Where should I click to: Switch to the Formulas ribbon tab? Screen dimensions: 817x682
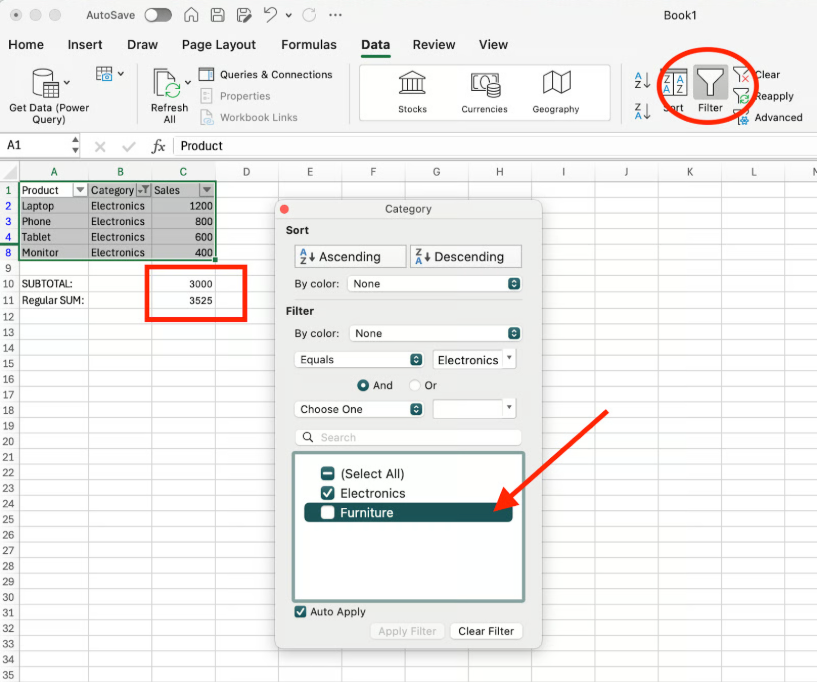pyautogui.click(x=308, y=45)
